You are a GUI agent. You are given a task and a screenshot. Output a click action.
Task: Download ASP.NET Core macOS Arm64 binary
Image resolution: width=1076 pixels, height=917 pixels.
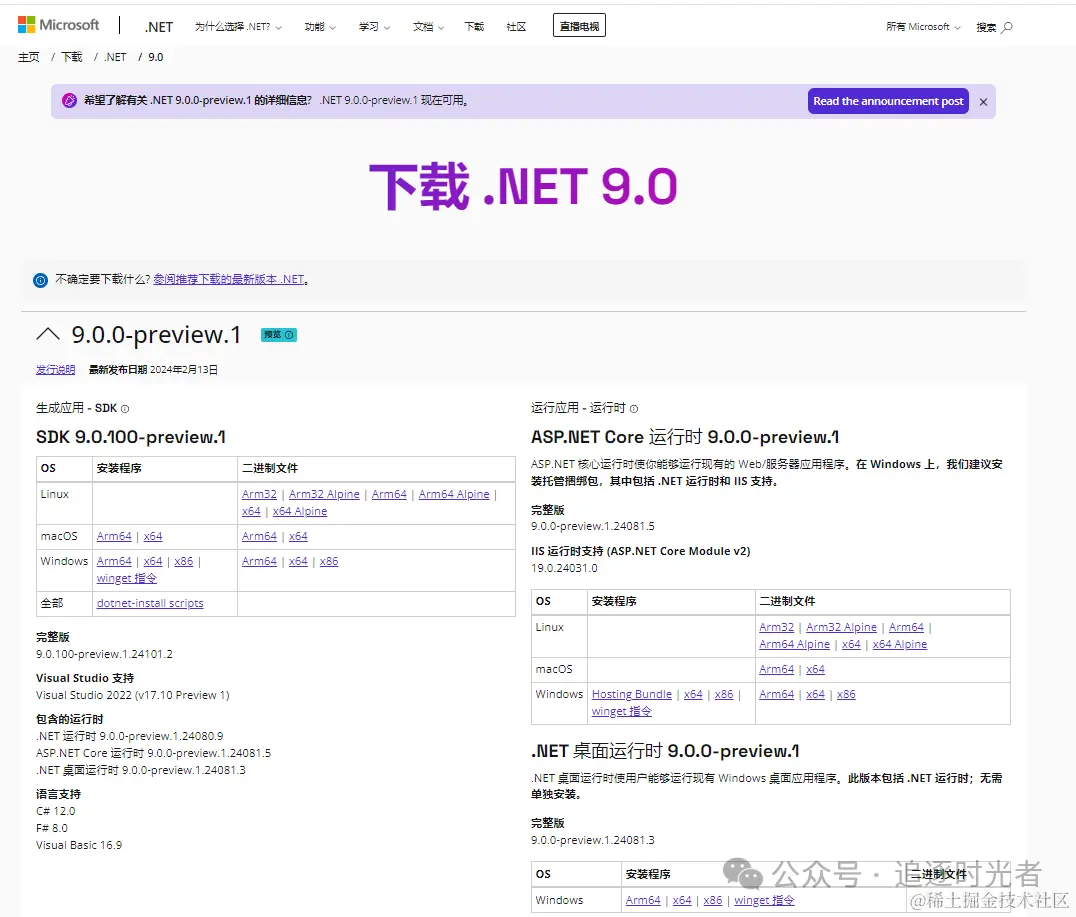(777, 669)
